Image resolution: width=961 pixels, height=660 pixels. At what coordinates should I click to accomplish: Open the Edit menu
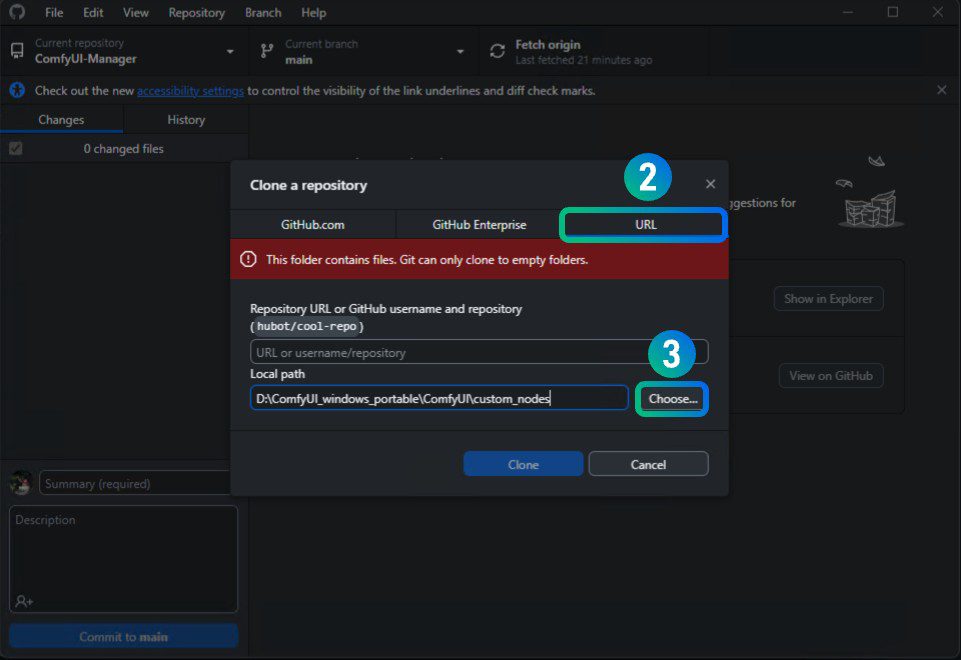[93, 12]
